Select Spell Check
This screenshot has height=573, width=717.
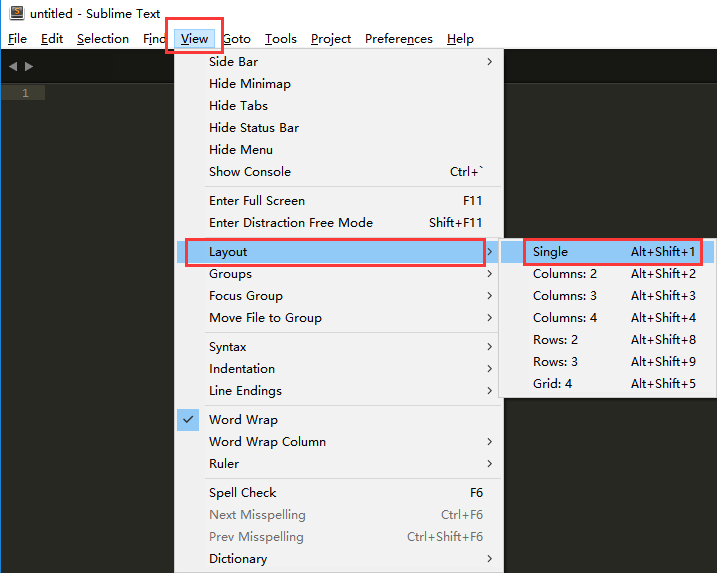[339, 493]
